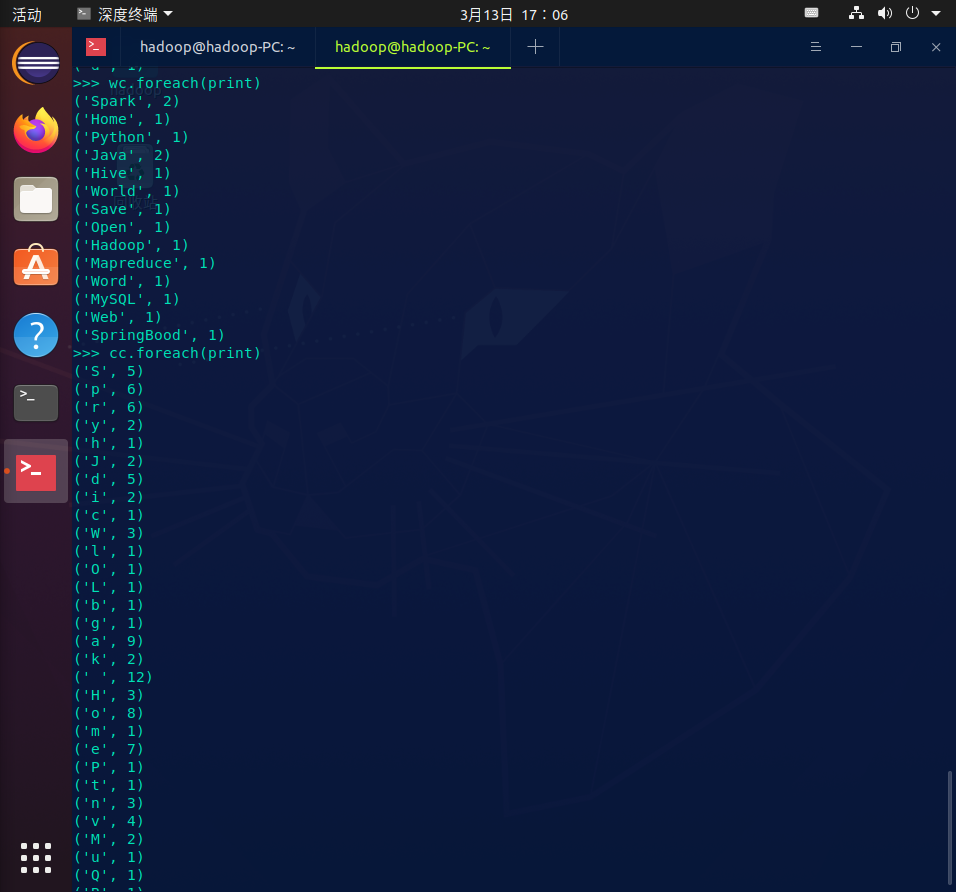Open the volume icon in top bar
Viewport: 956px width, 892px height.
point(884,13)
